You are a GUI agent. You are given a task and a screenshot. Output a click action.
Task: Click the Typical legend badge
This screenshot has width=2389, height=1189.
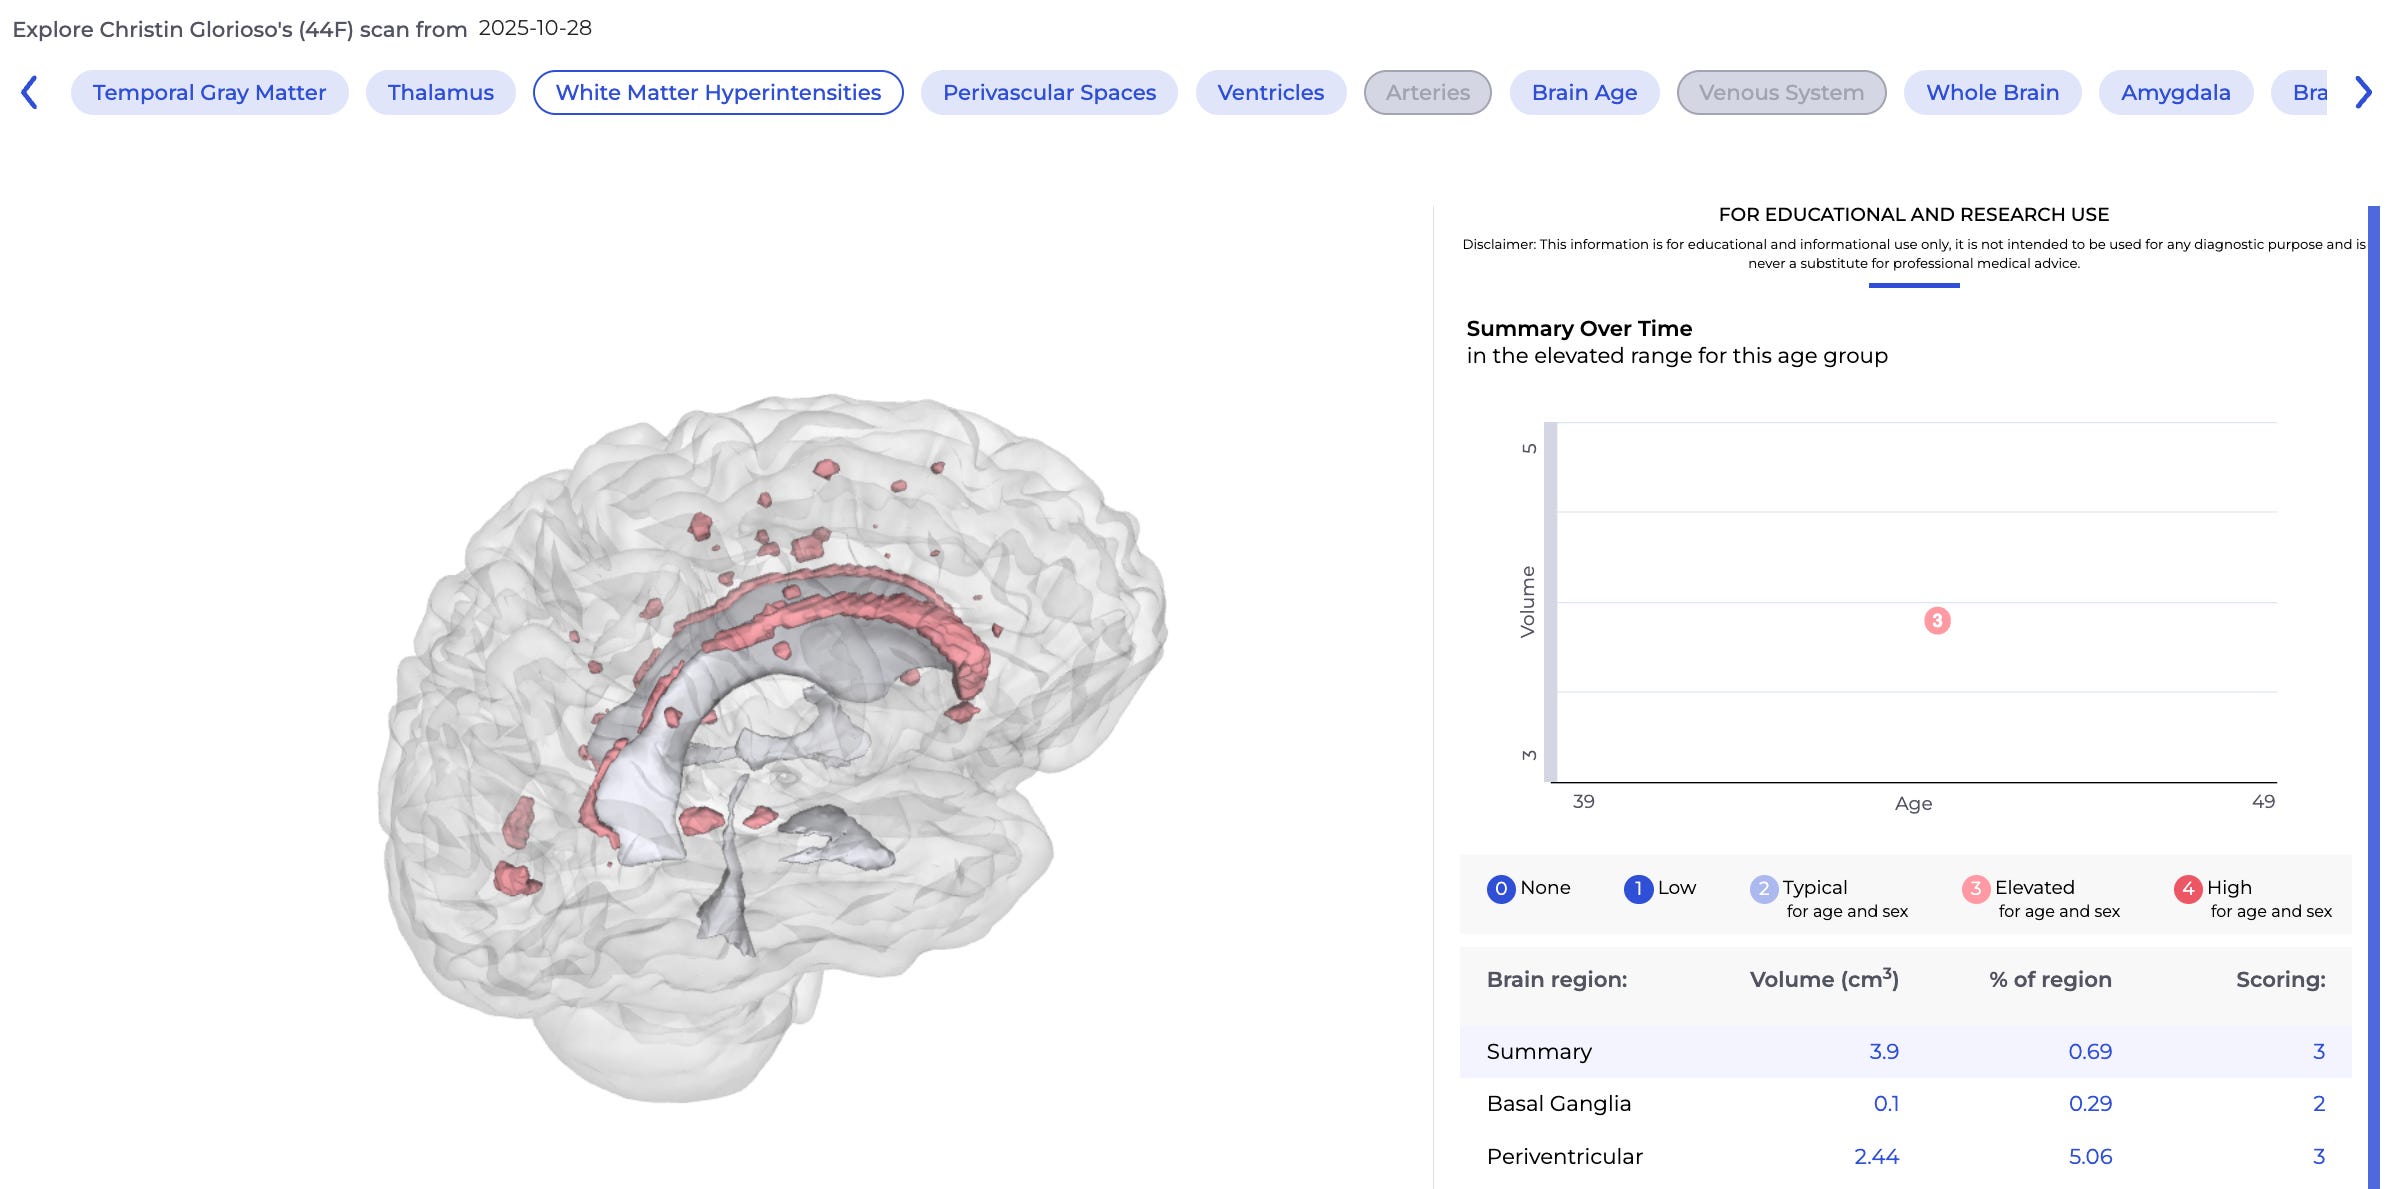1763,889
